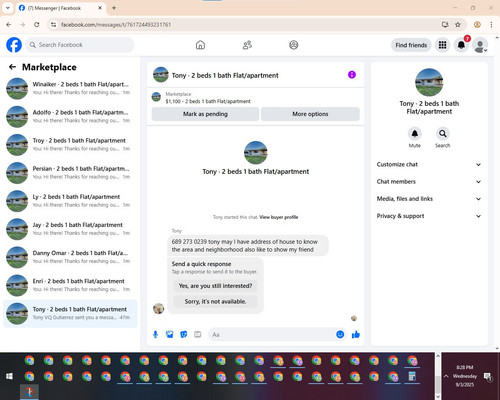Show hidden system tray icons
This screenshot has width=500, height=400.
(446, 376)
